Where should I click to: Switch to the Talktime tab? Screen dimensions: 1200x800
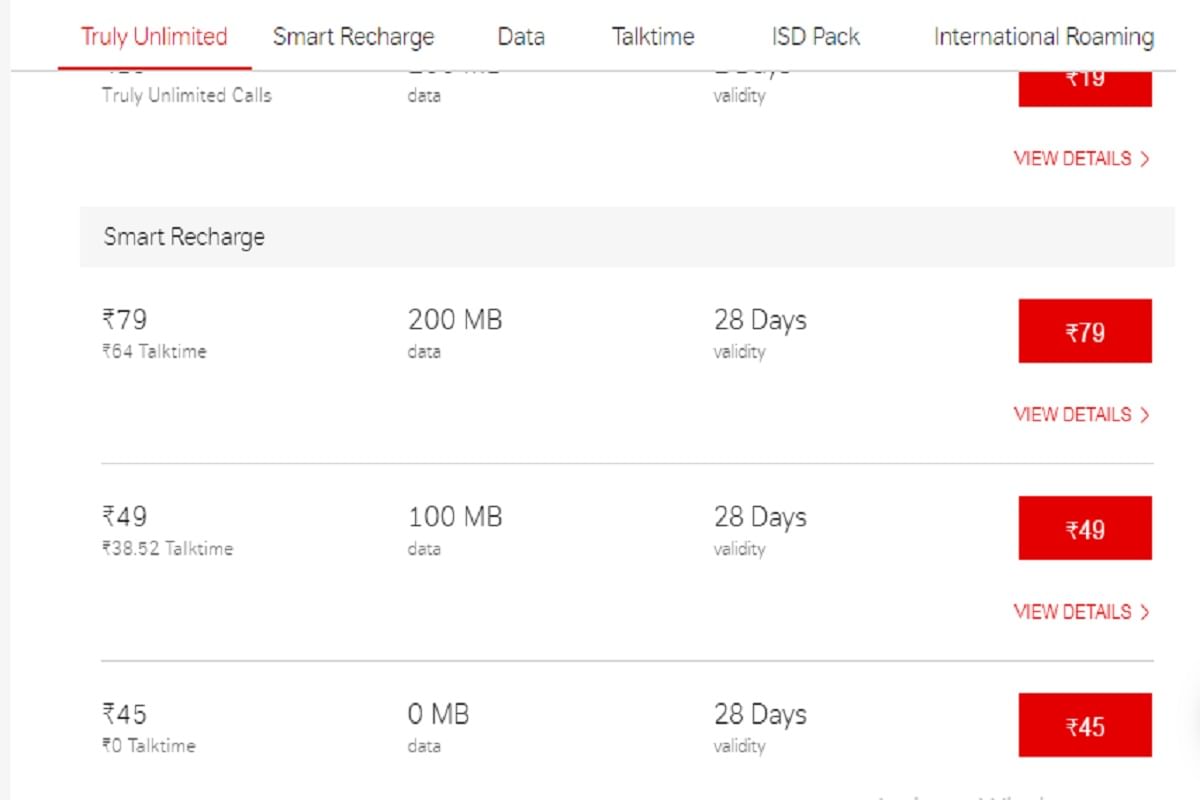pos(652,36)
